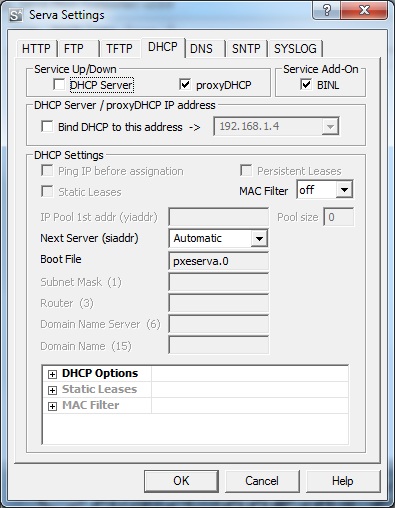The width and height of the screenshot is (395, 508).
Task: Click the Help button
Action: pyautogui.click(x=343, y=481)
